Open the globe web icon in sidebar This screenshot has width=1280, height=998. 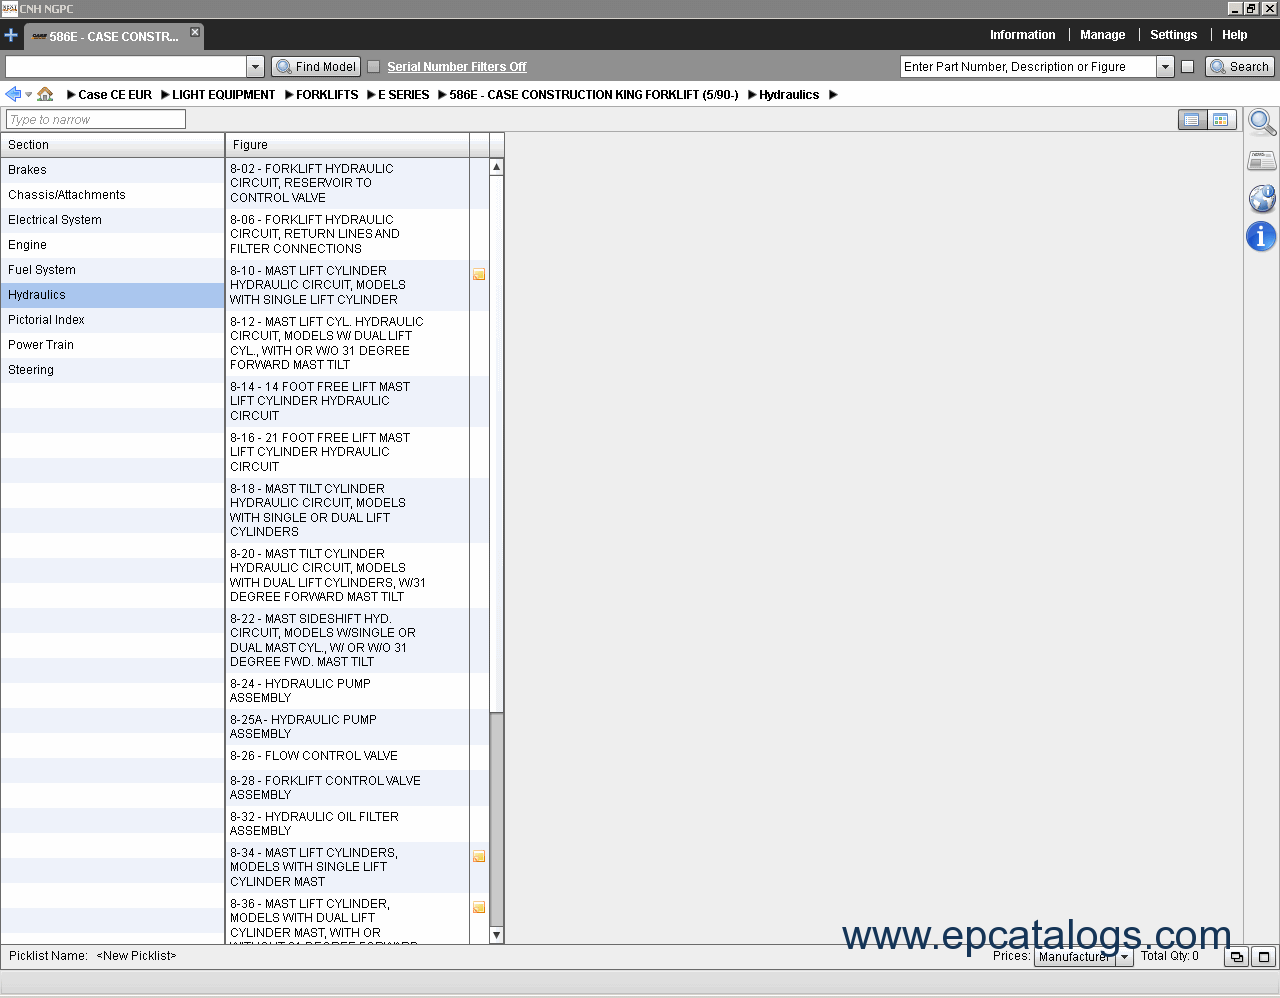[x=1262, y=198]
